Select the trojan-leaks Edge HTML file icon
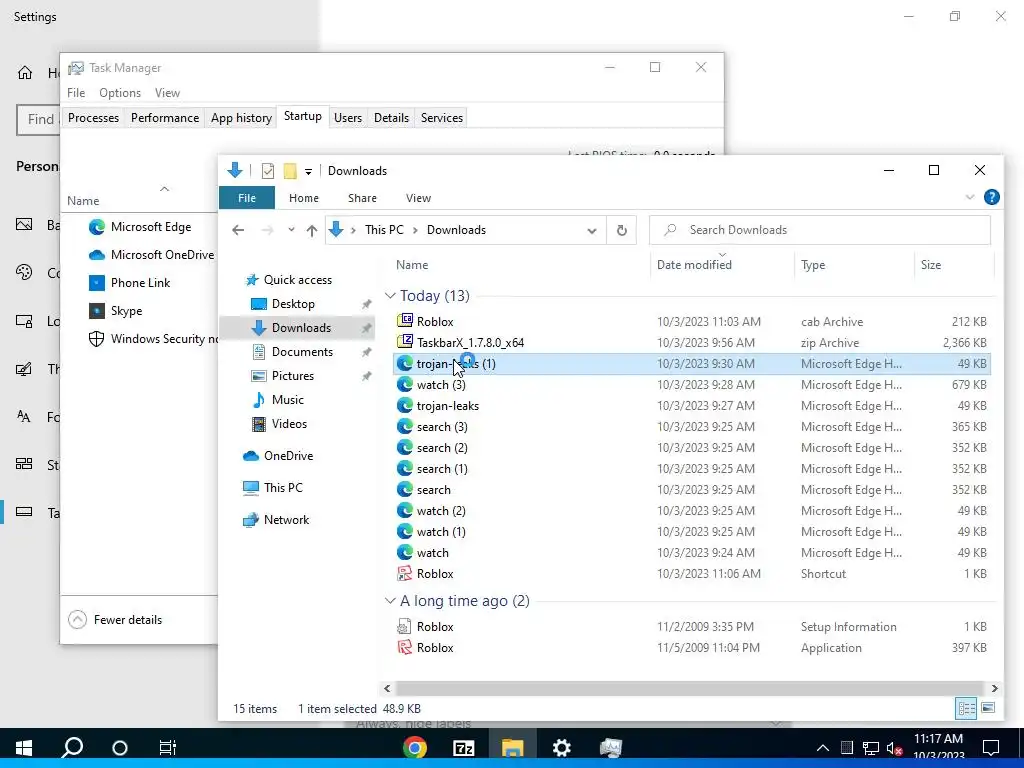 pyautogui.click(x=405, y=406)
